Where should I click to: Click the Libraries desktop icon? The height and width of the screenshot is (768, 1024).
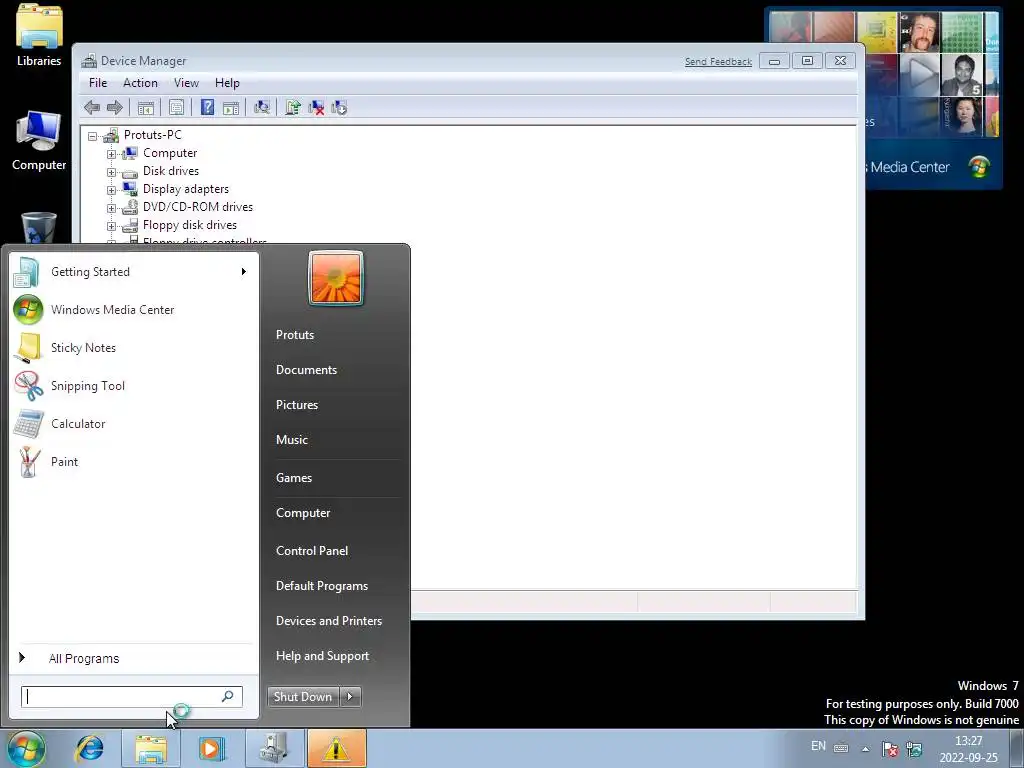(x=39, y=36)
